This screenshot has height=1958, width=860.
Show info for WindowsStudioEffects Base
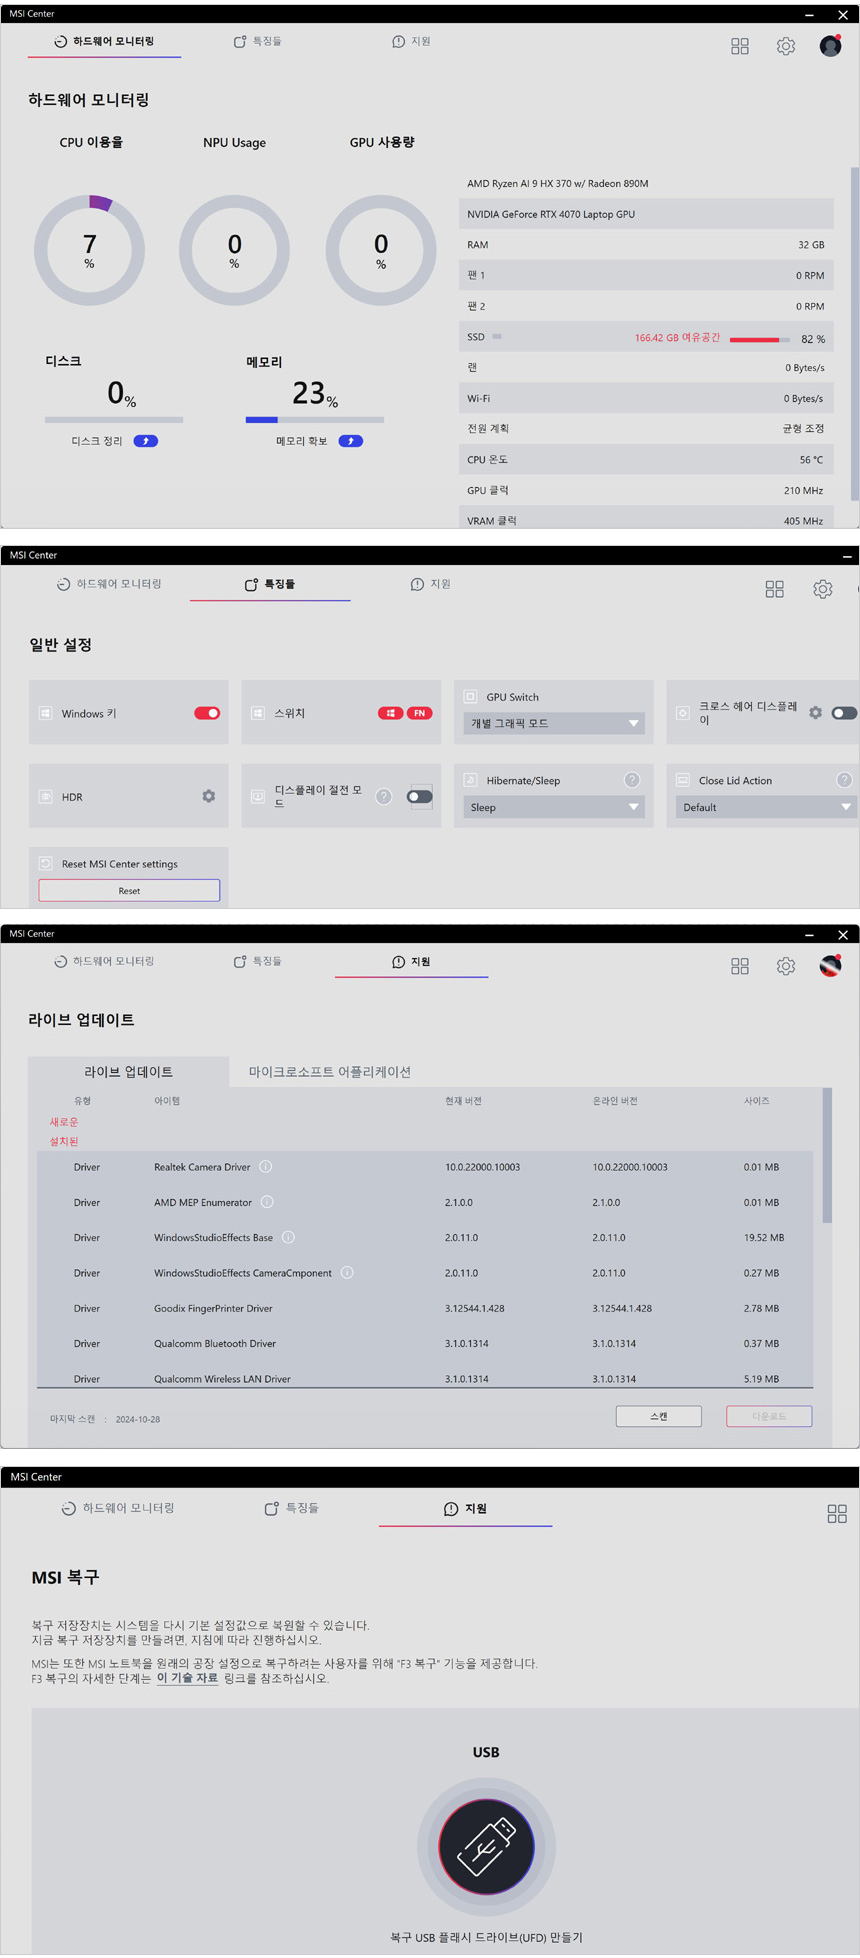288,1237
